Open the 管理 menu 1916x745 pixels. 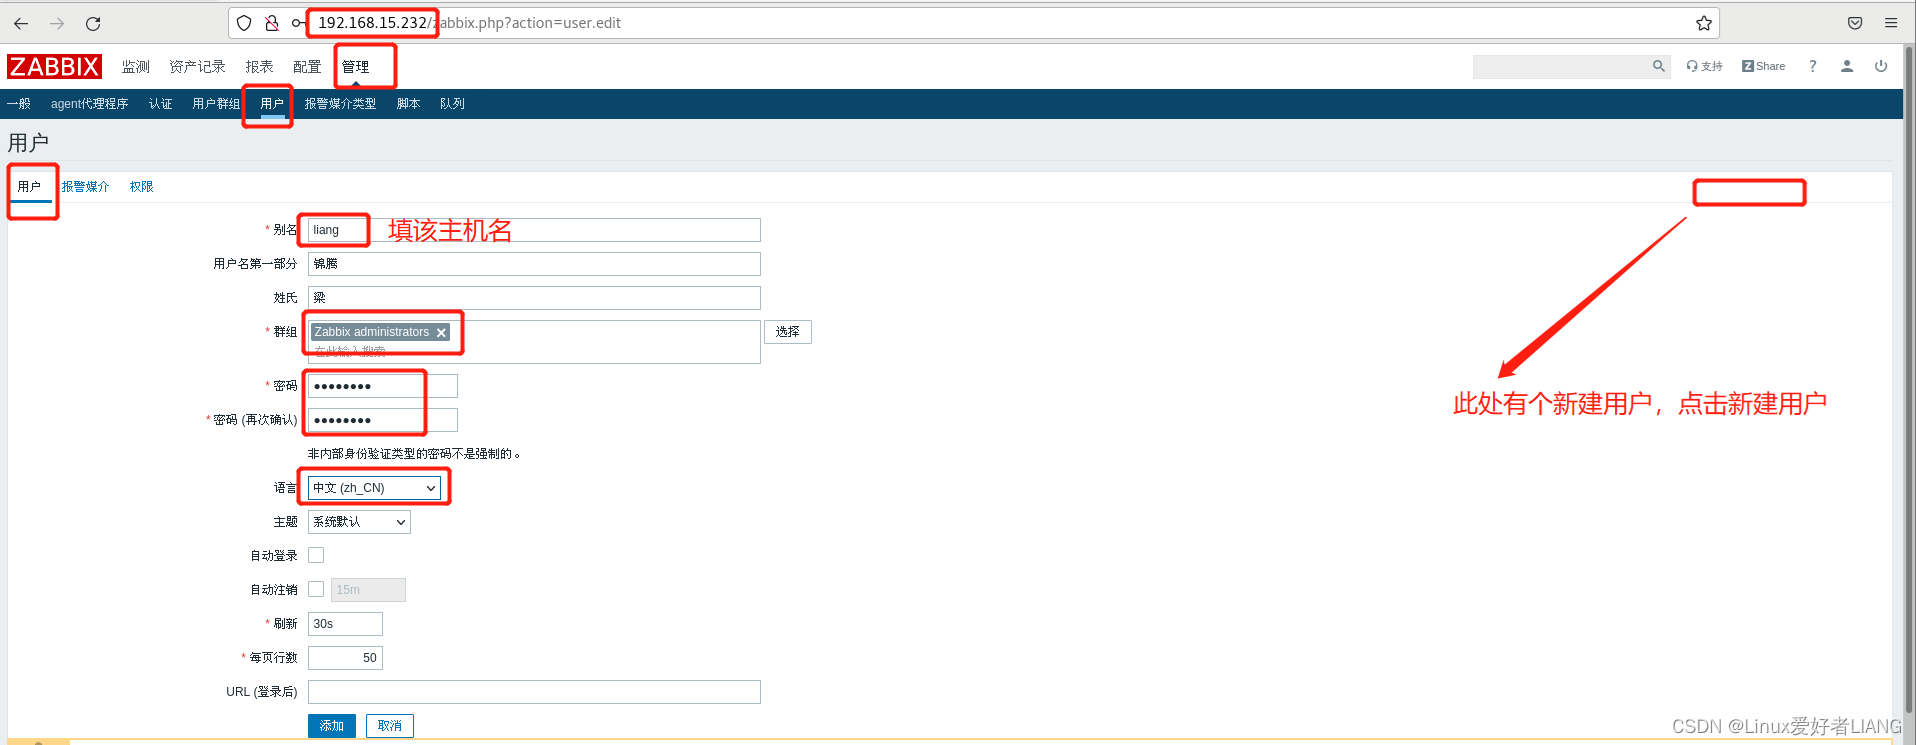[355, 67]
